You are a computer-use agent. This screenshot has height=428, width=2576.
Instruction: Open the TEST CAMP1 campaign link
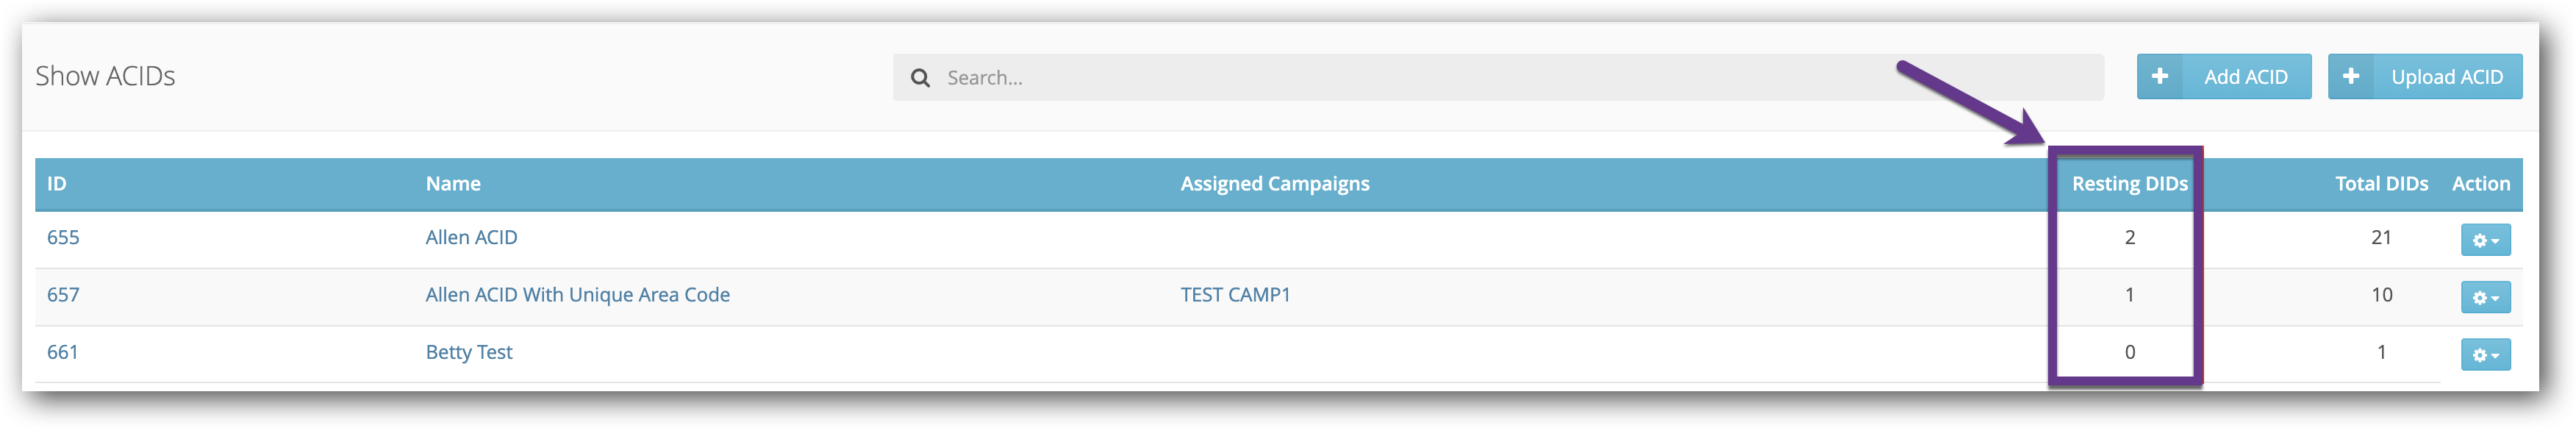1235,294
